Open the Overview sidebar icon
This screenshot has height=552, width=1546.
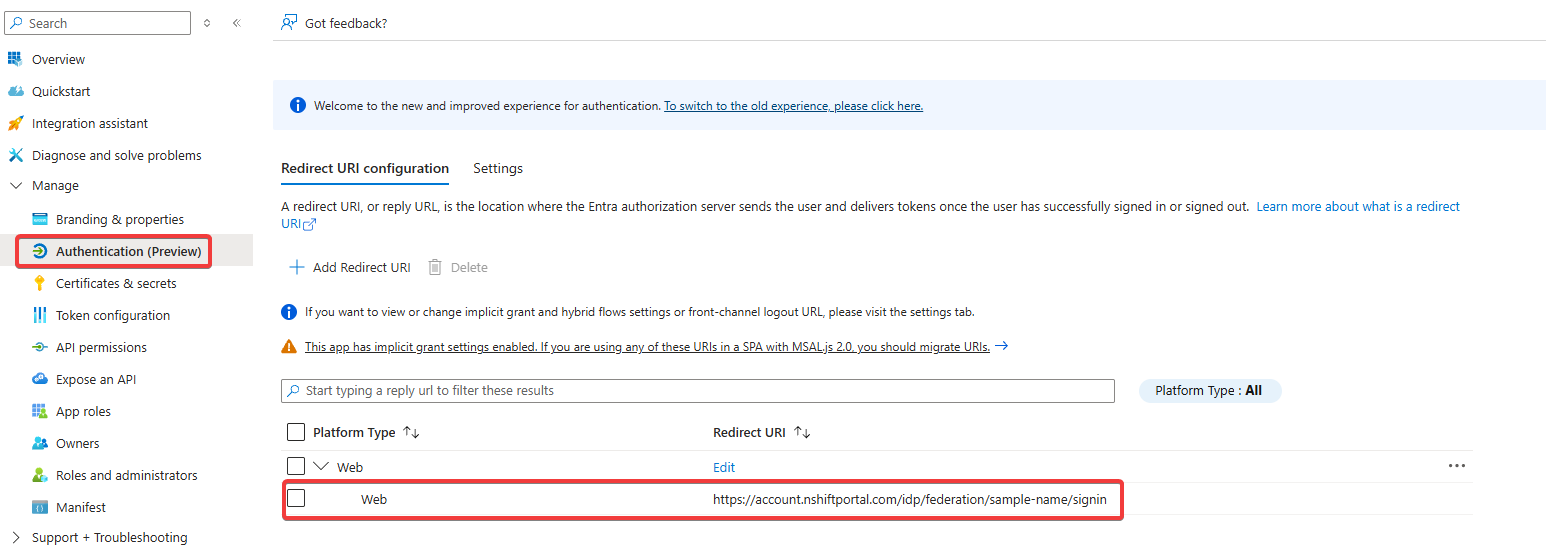tap(15, 59)
